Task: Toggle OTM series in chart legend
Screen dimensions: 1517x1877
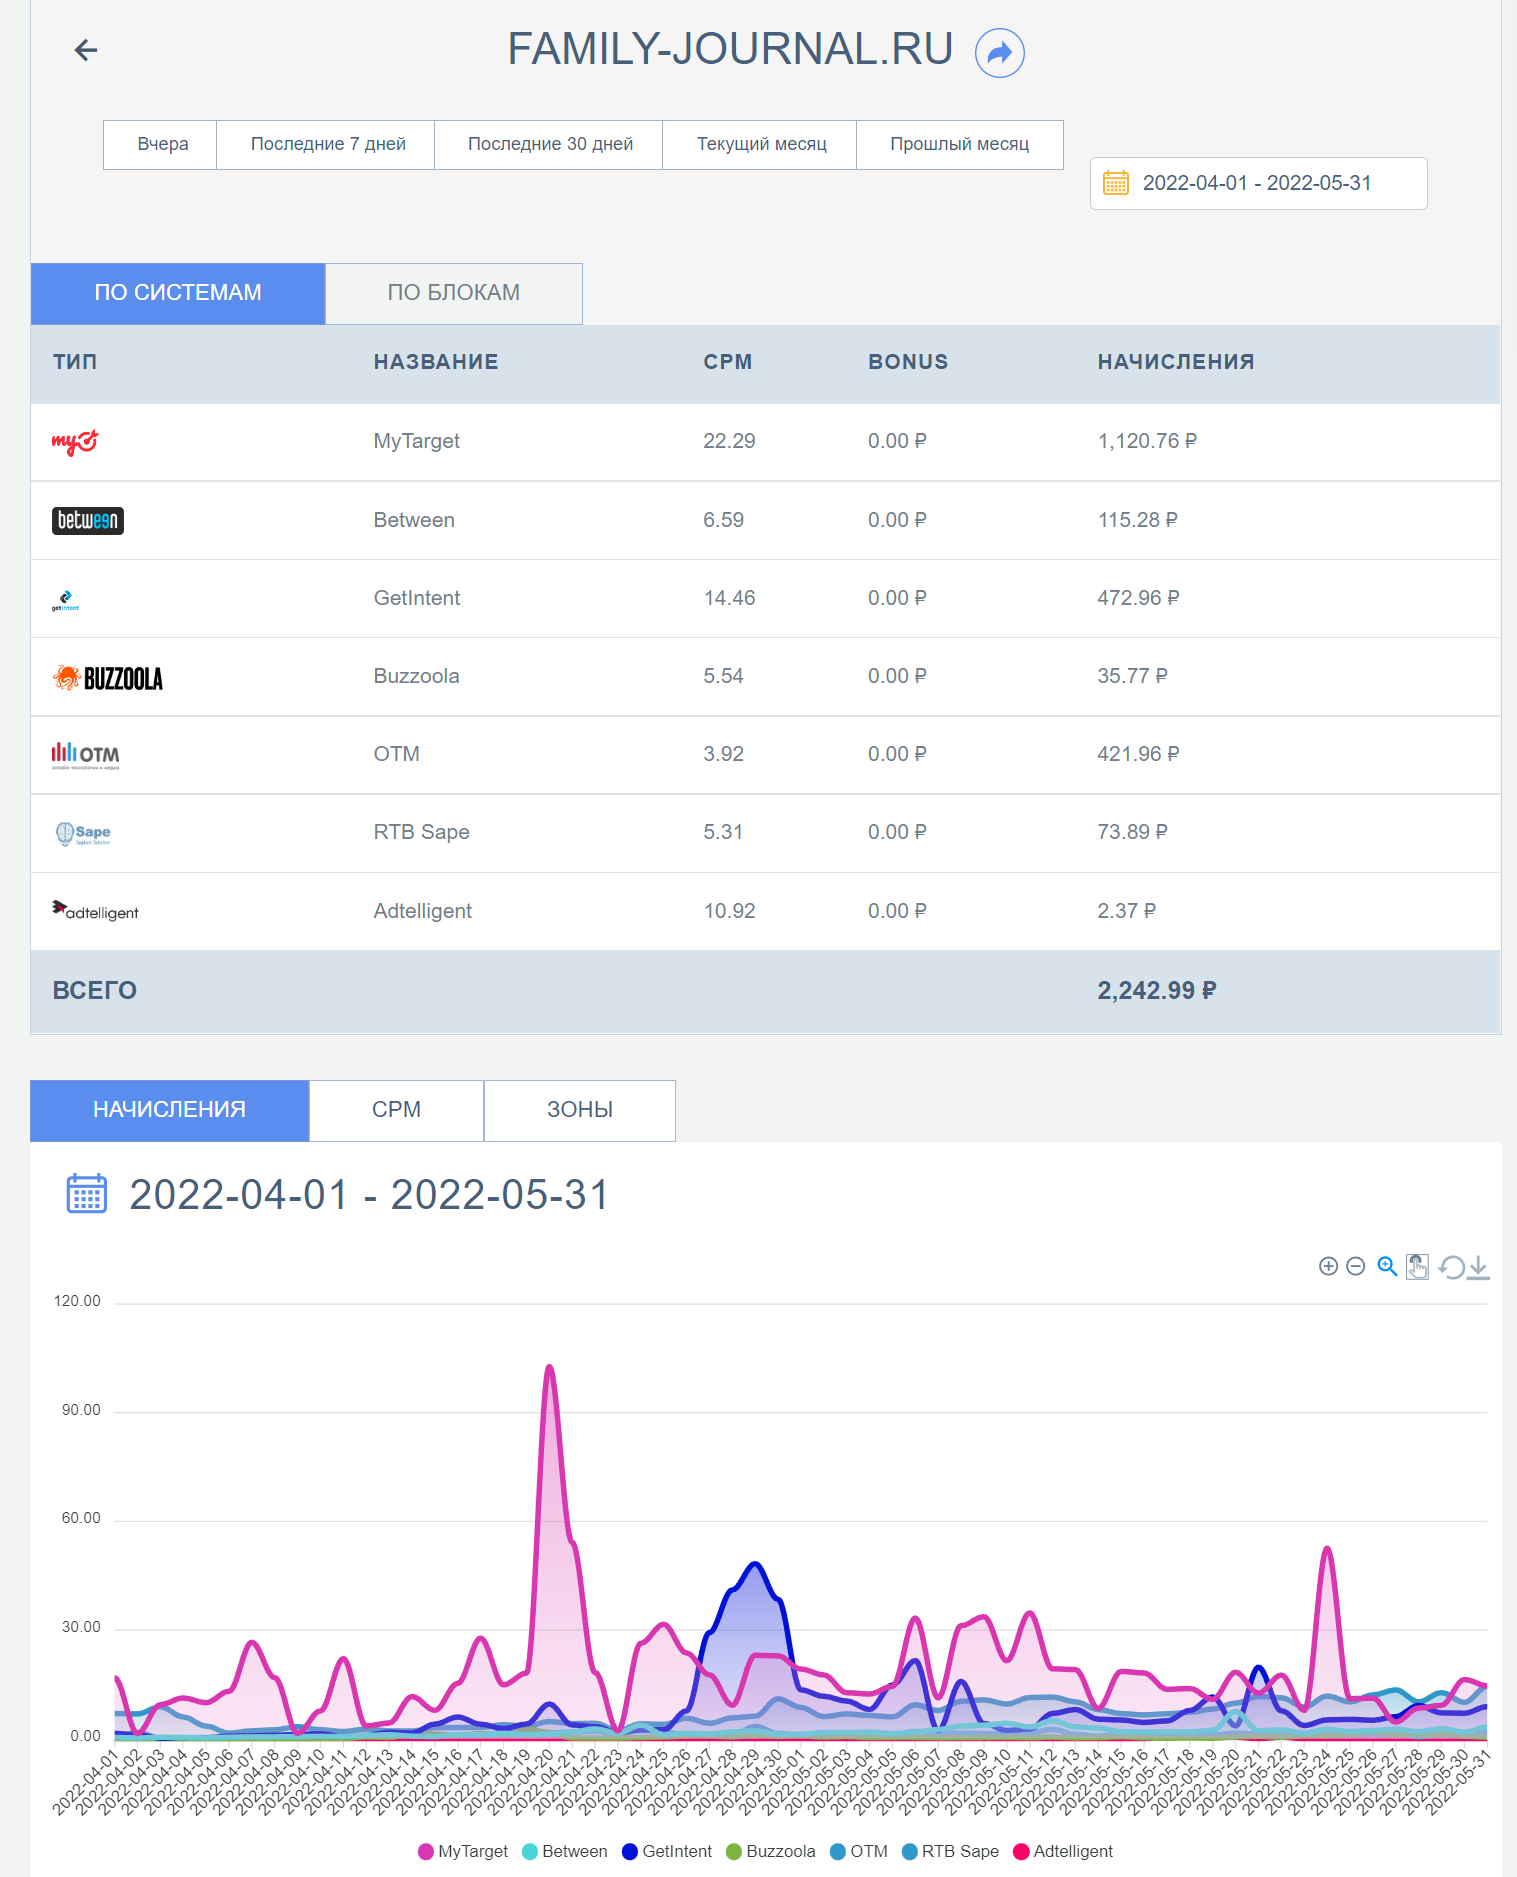Action: (859, 1852)
